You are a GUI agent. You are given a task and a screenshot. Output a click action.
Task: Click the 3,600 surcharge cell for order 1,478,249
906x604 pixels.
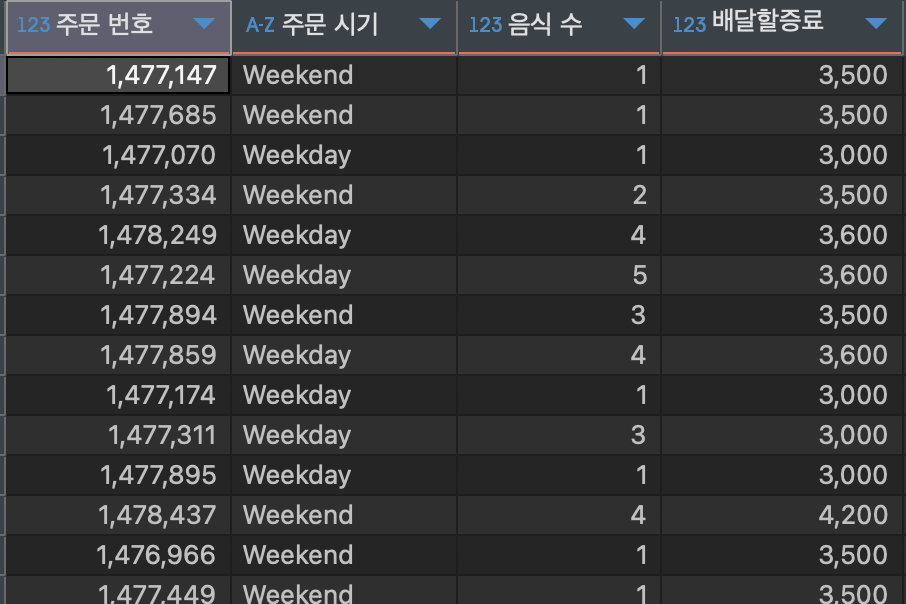coord(782,234)
